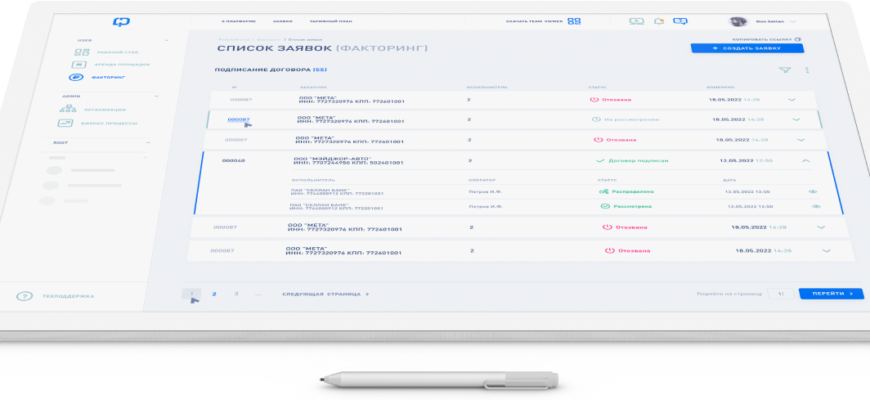Open Техподдержка support link
Viewport: 870px width, 400px height.
tap(68, 296)
